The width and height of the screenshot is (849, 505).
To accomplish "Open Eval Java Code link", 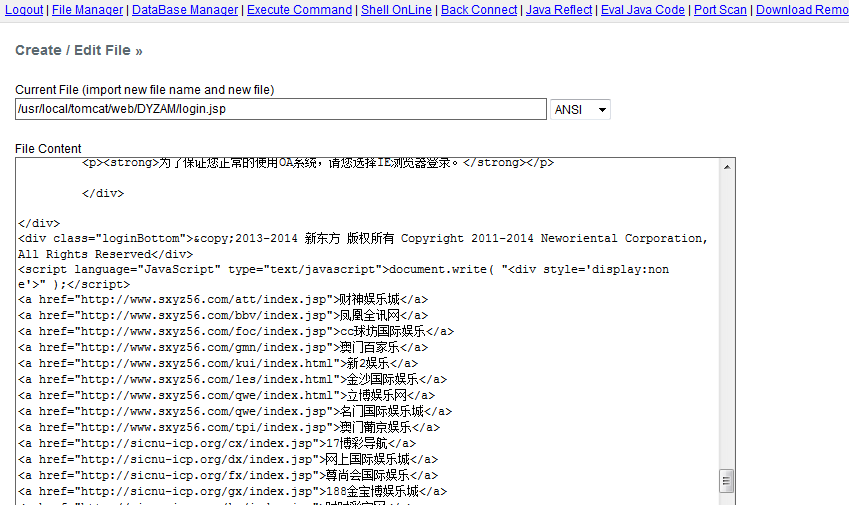I will [x=643, y=10].
